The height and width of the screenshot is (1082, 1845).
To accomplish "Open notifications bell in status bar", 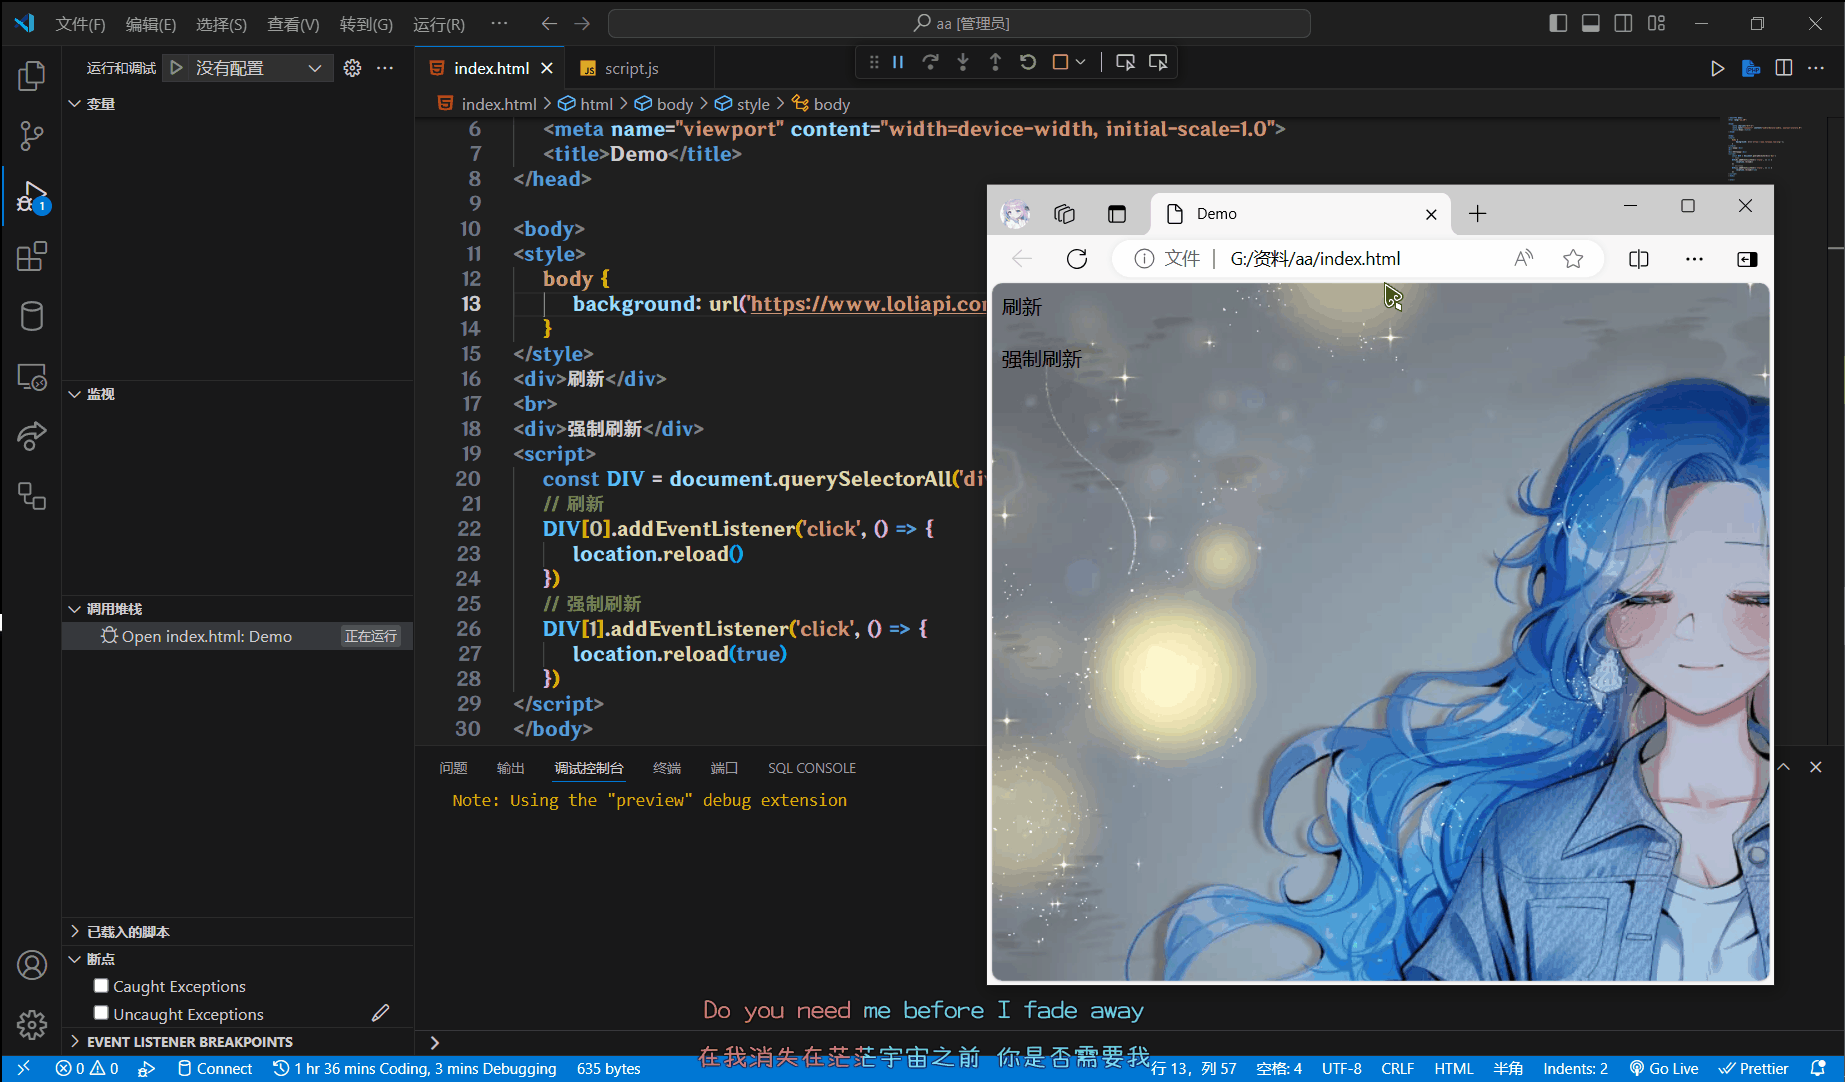I will tap(1818, 1068).
